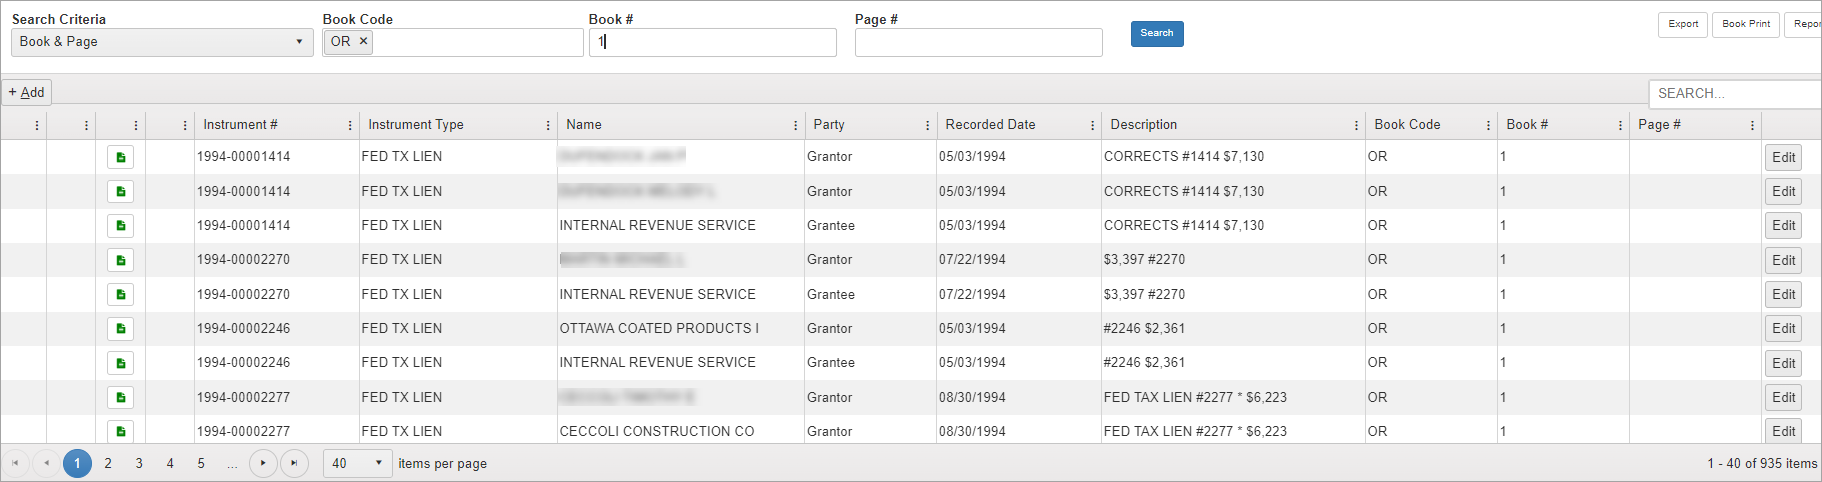Screen dimensions: 1822x482
Task: Open Name column options menu
Action: click(x=795, y=125)
